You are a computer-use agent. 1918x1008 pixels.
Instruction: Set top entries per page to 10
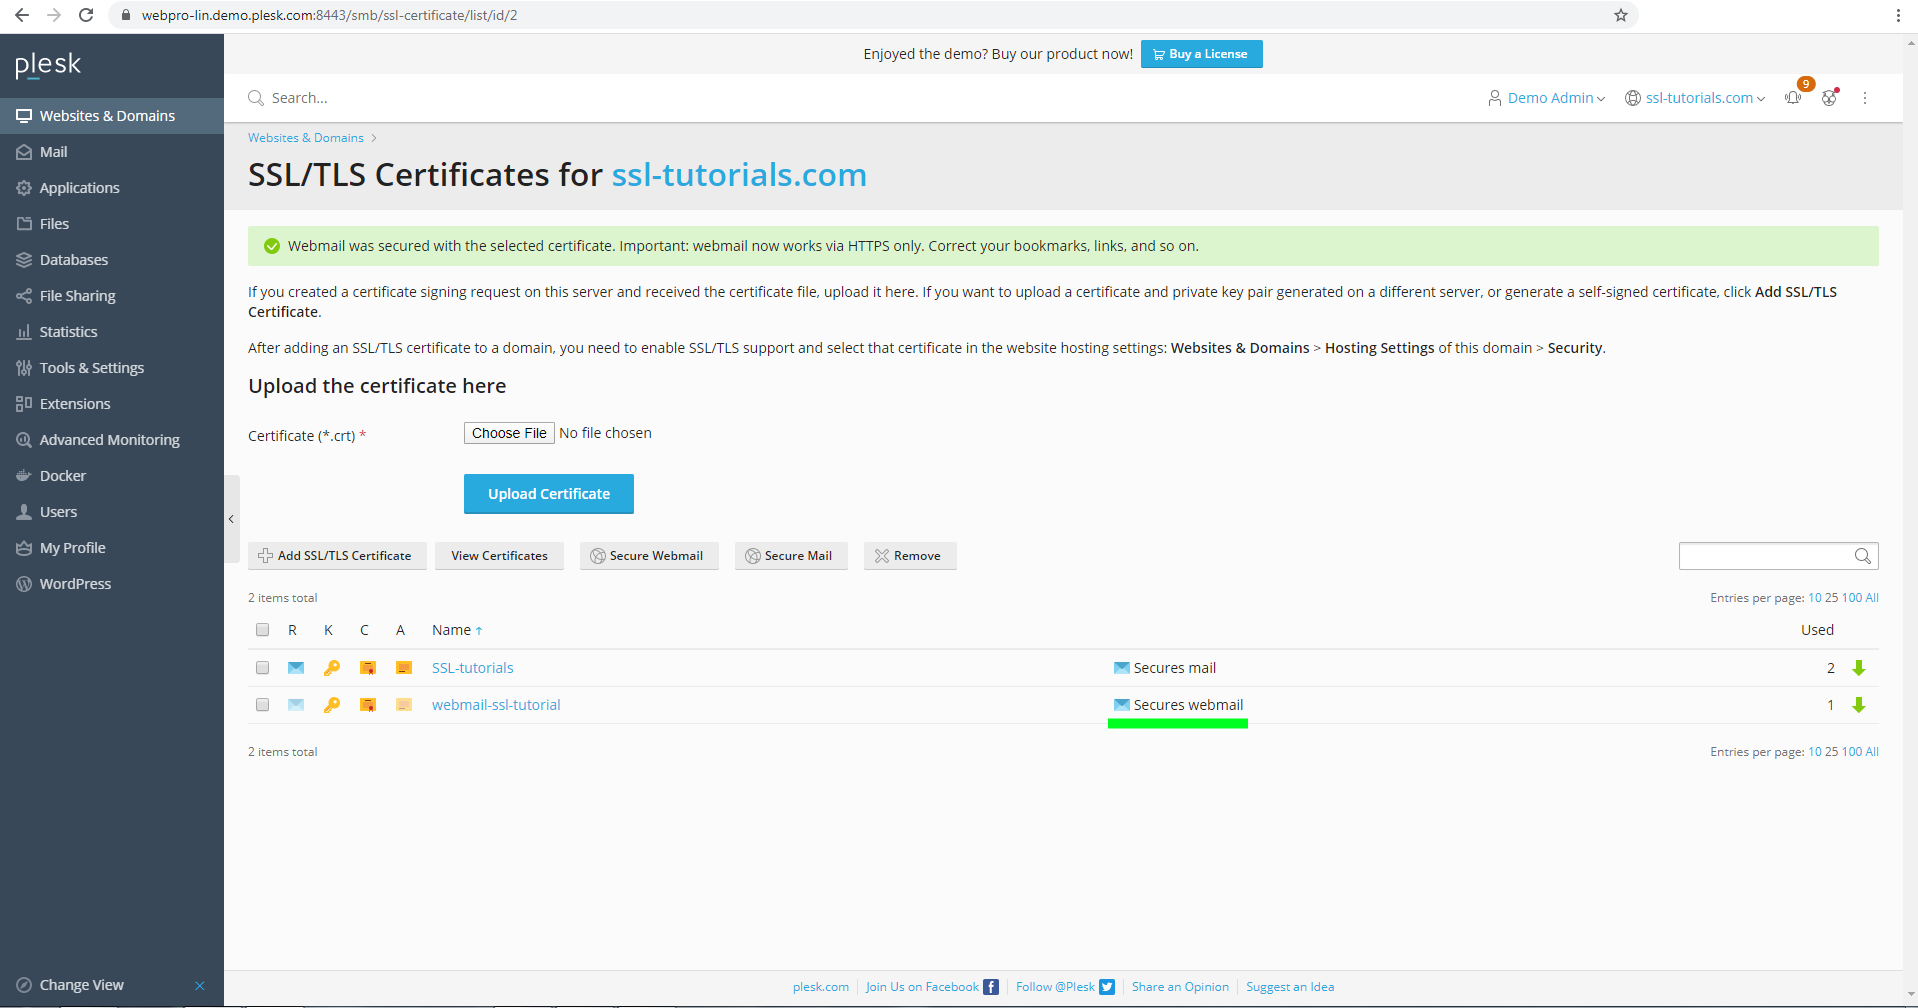[1814, 598]
